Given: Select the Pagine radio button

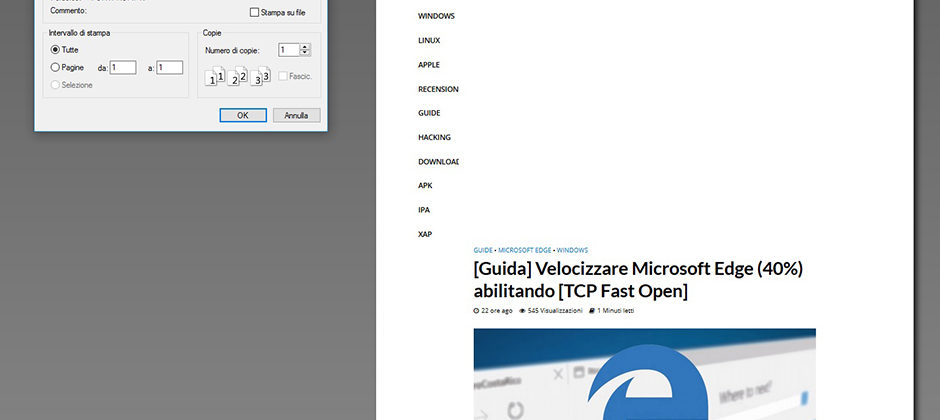Looking at the screenshot, I should 55,68.
